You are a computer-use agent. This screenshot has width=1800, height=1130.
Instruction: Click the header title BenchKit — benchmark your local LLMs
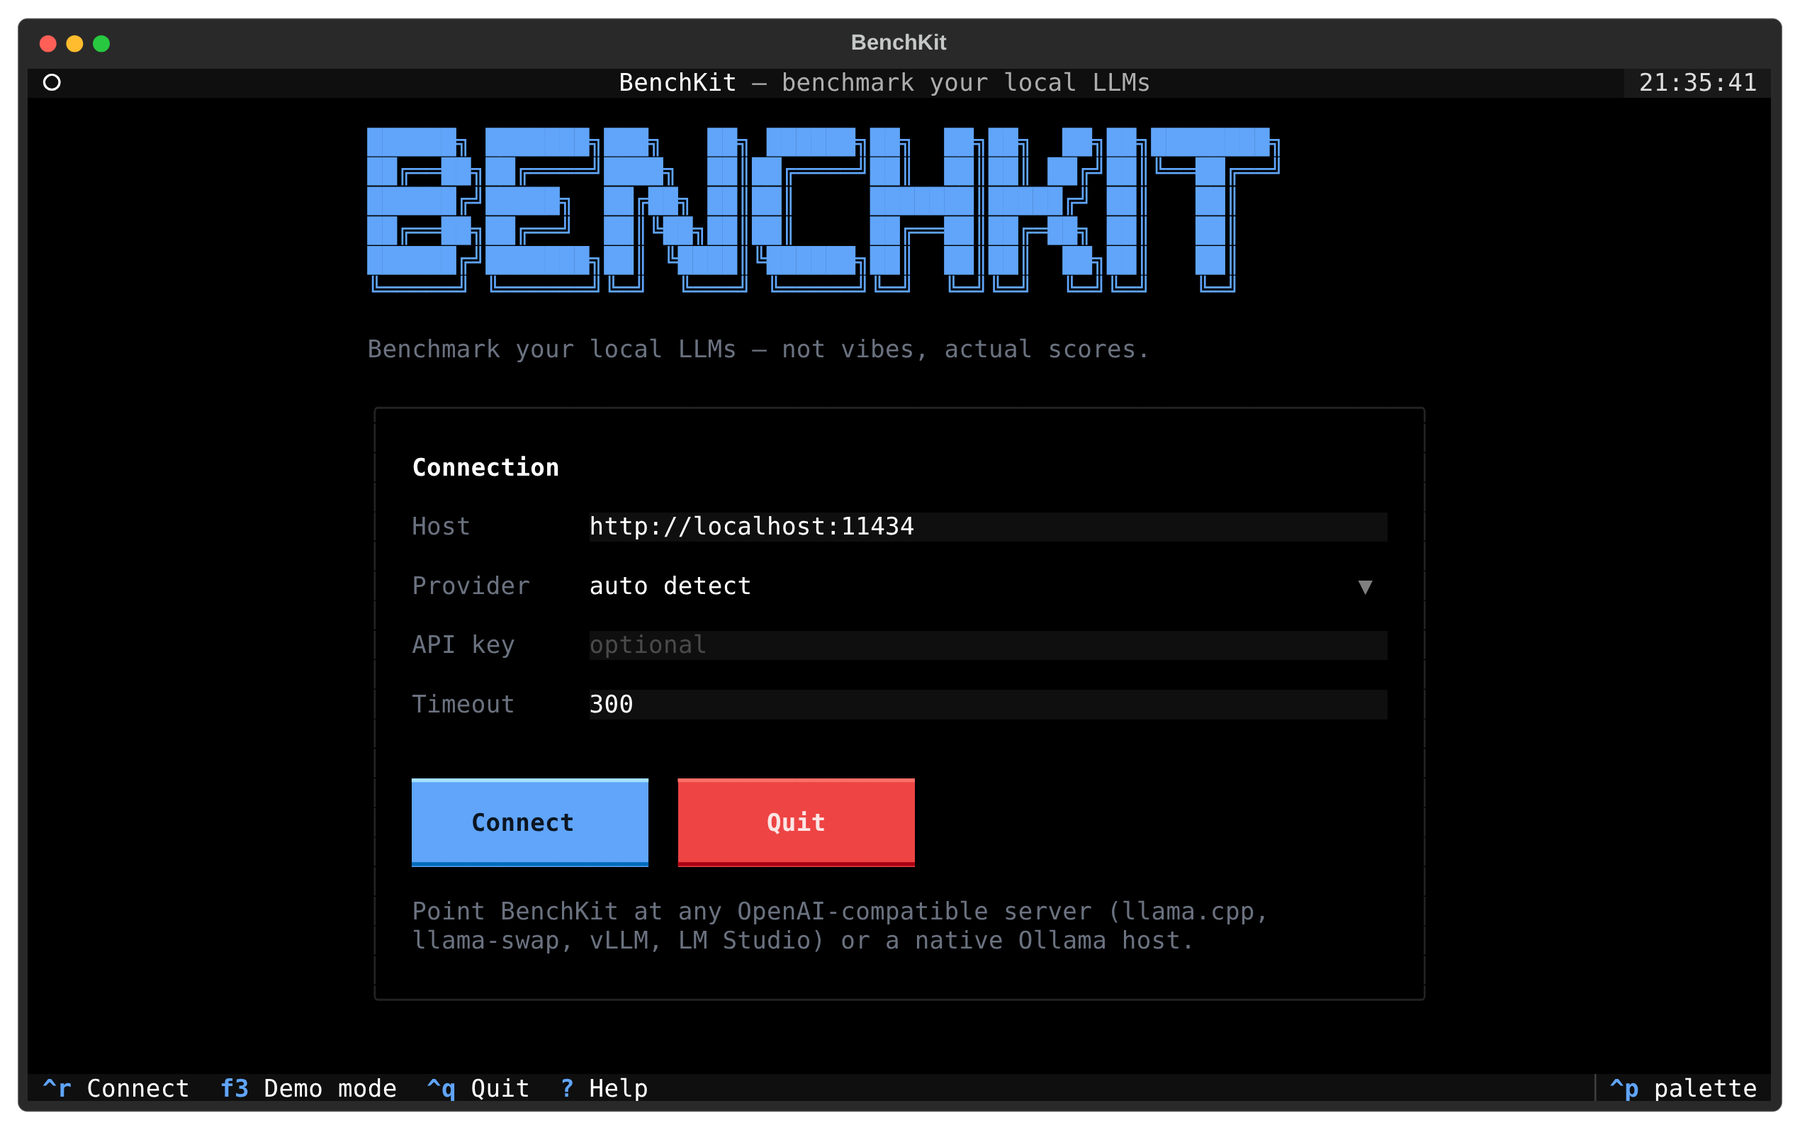click(x=884, y=83)
